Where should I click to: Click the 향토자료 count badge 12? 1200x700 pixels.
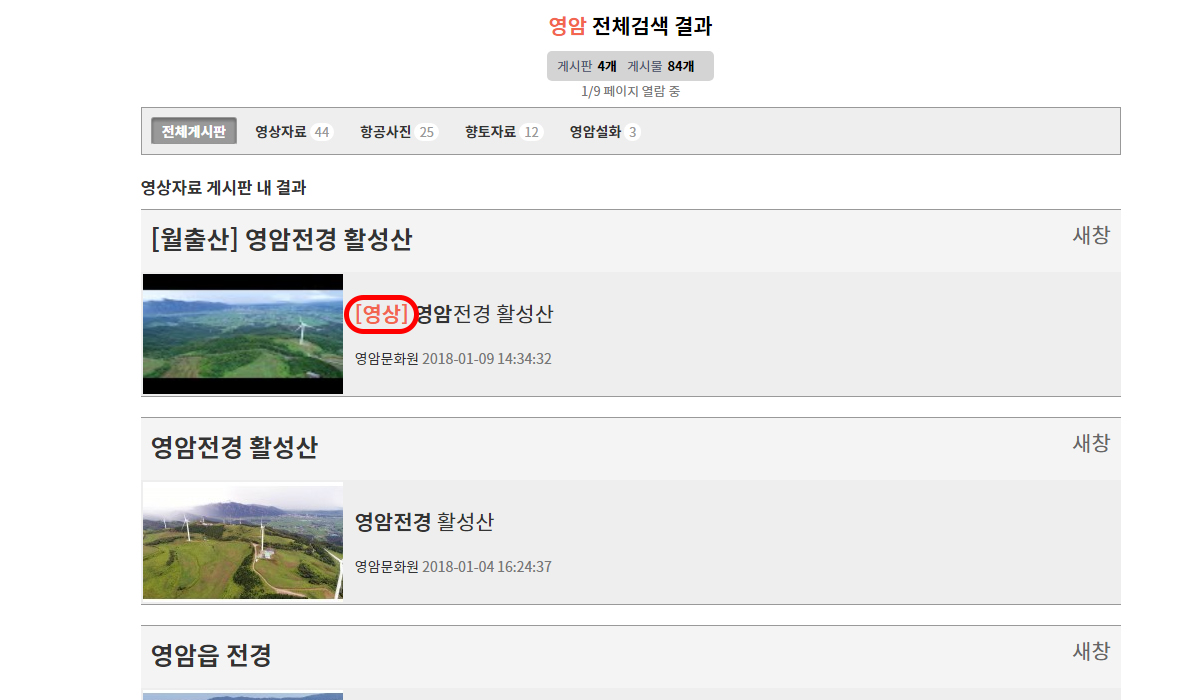531,132
